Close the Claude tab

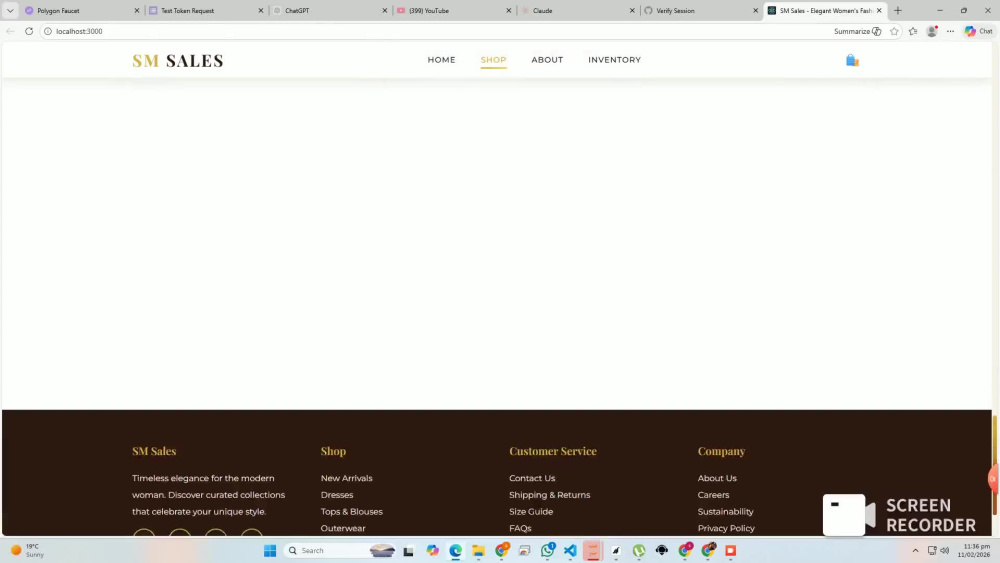click(x=632, y=11)
